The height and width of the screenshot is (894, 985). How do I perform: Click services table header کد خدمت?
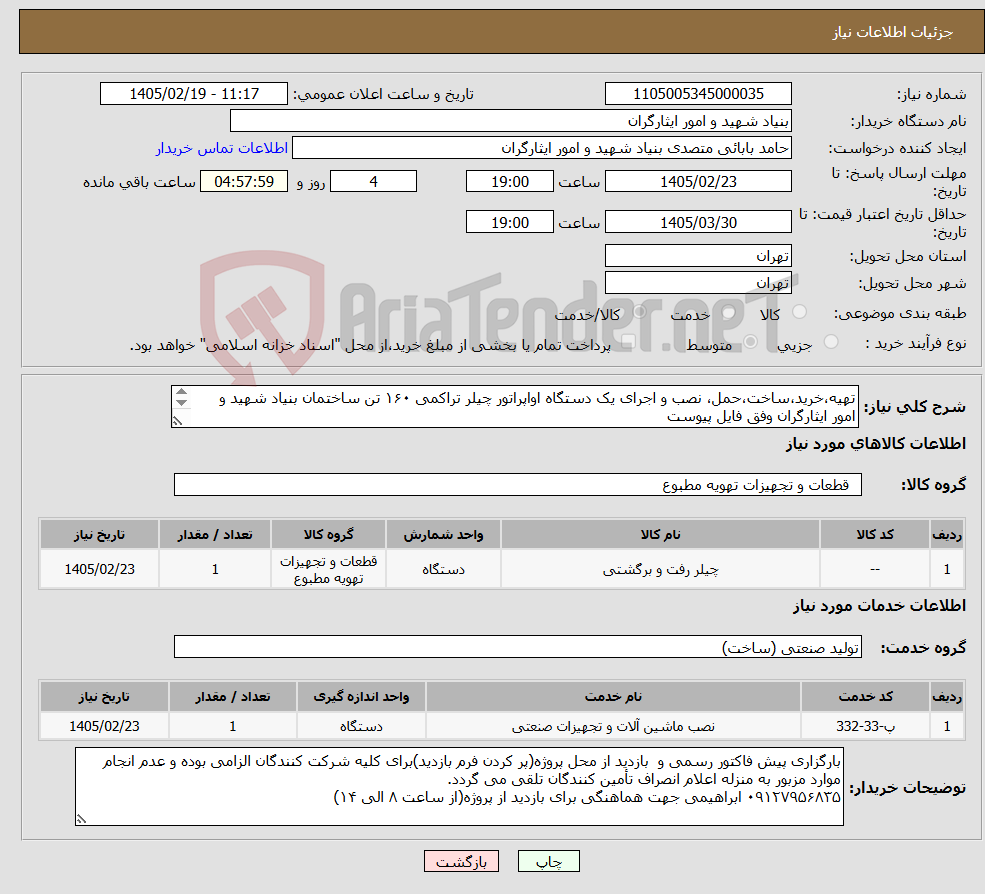point(866,696)
